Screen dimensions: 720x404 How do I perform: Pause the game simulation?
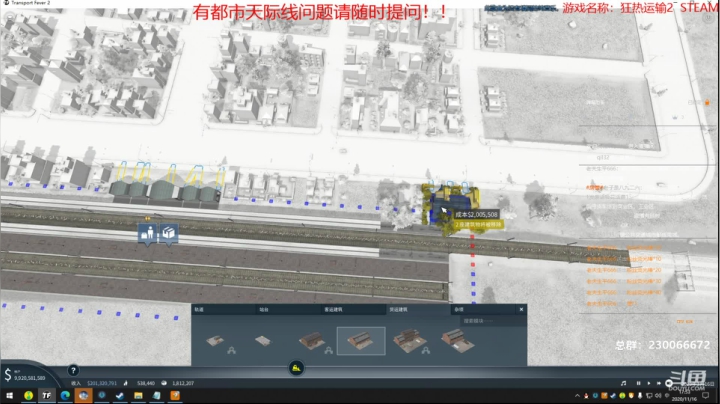point(638,383)
